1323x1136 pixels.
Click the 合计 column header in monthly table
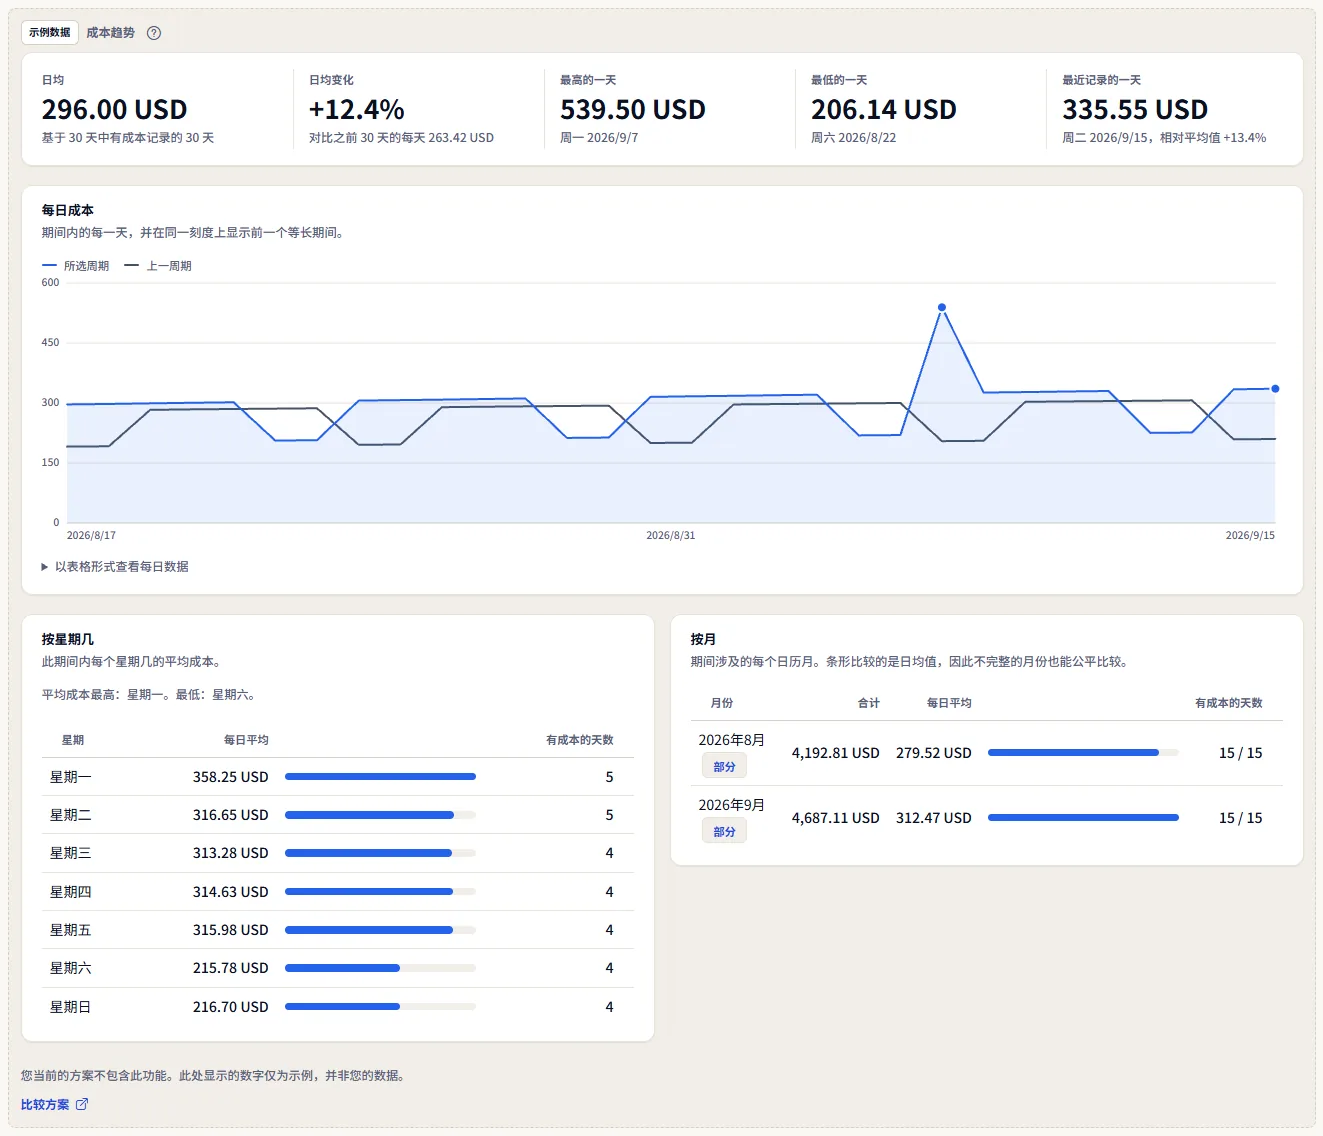point(869,703)
